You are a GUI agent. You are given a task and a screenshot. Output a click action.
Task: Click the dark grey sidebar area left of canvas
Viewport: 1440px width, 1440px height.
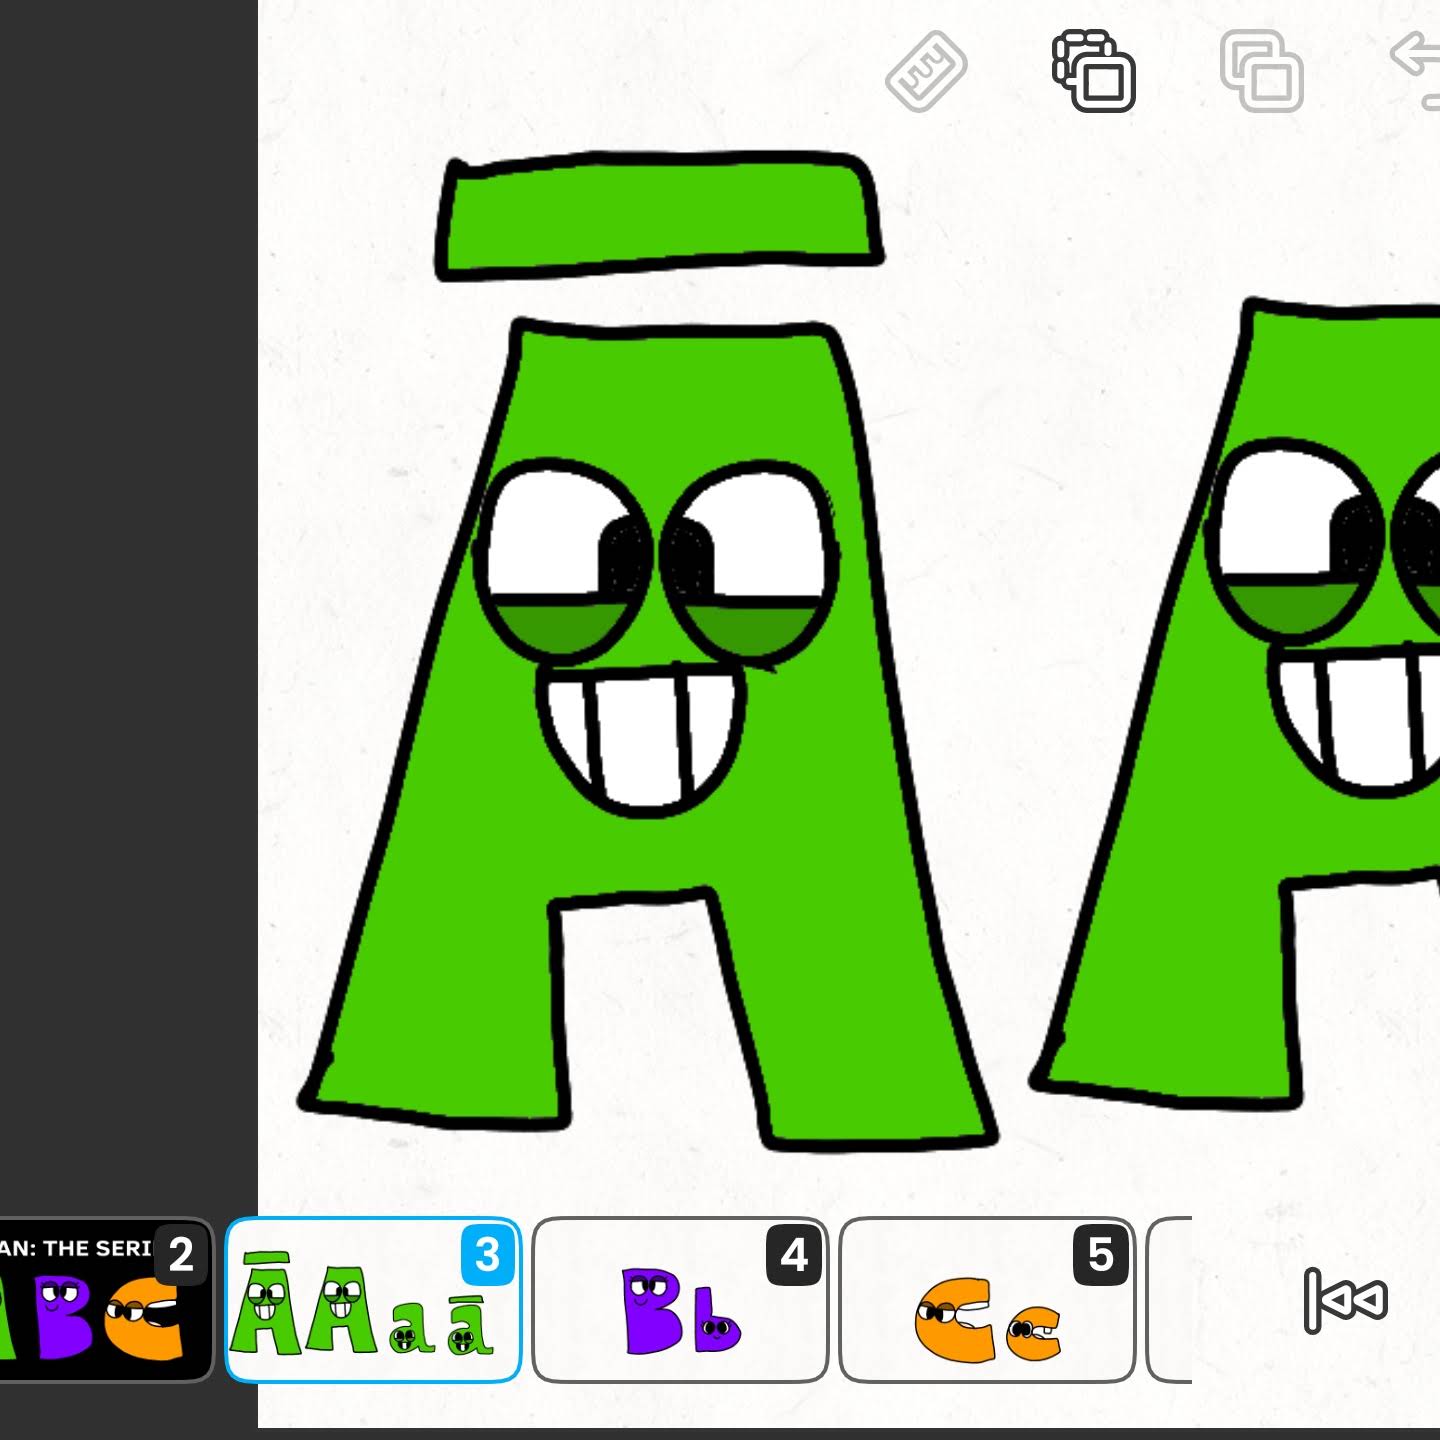tap(128, 600)
